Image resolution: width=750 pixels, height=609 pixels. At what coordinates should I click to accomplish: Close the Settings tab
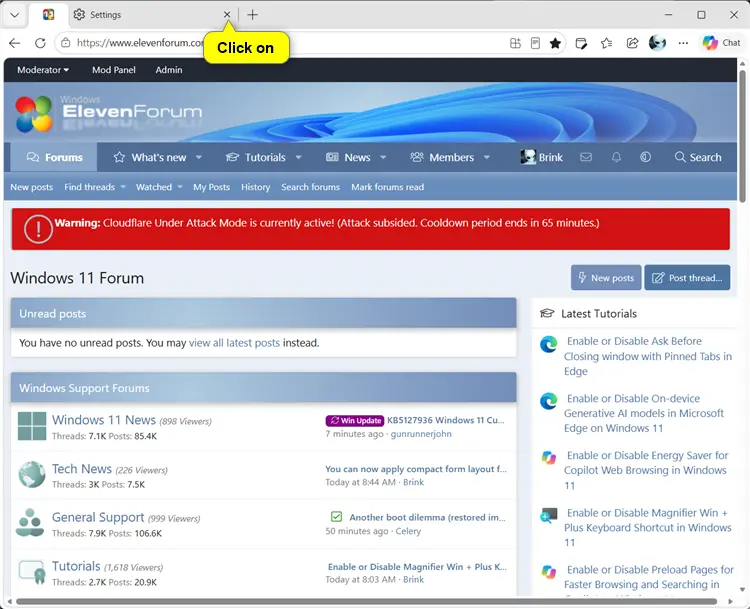(227, 15)
